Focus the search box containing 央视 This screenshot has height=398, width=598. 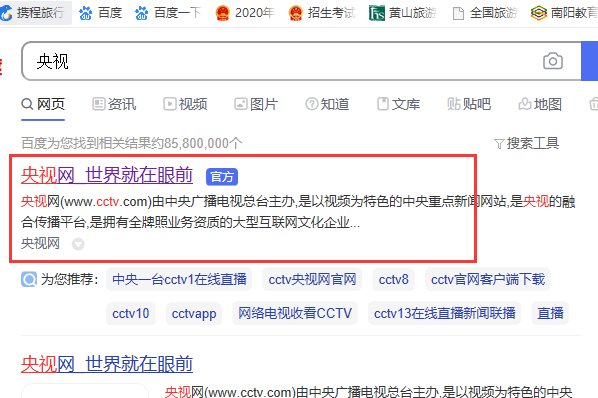point(301,61)
